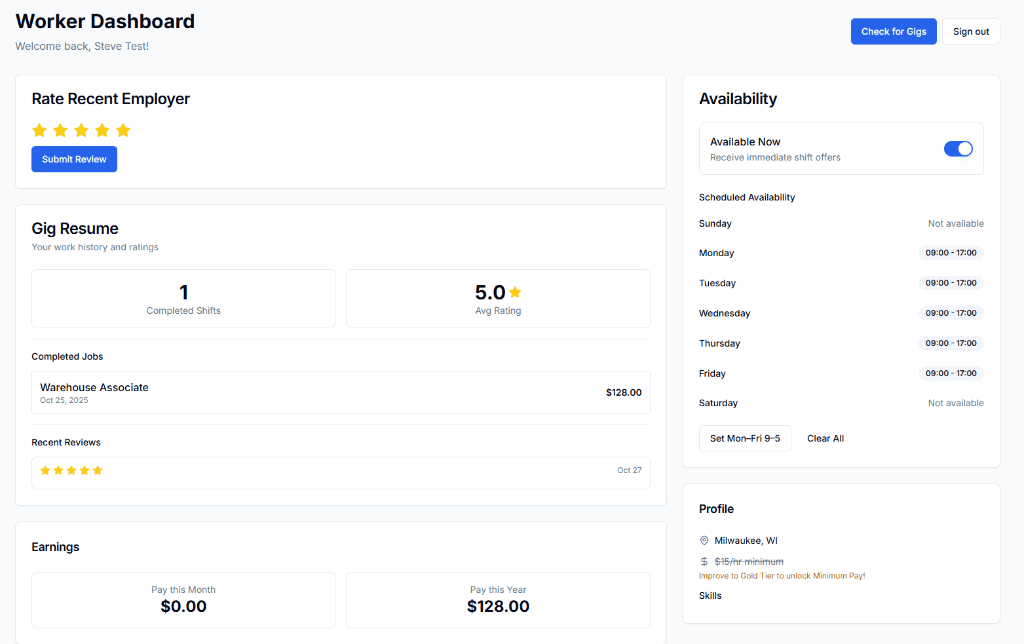Click the first star under Rate Recent Employer

point(40,130)
